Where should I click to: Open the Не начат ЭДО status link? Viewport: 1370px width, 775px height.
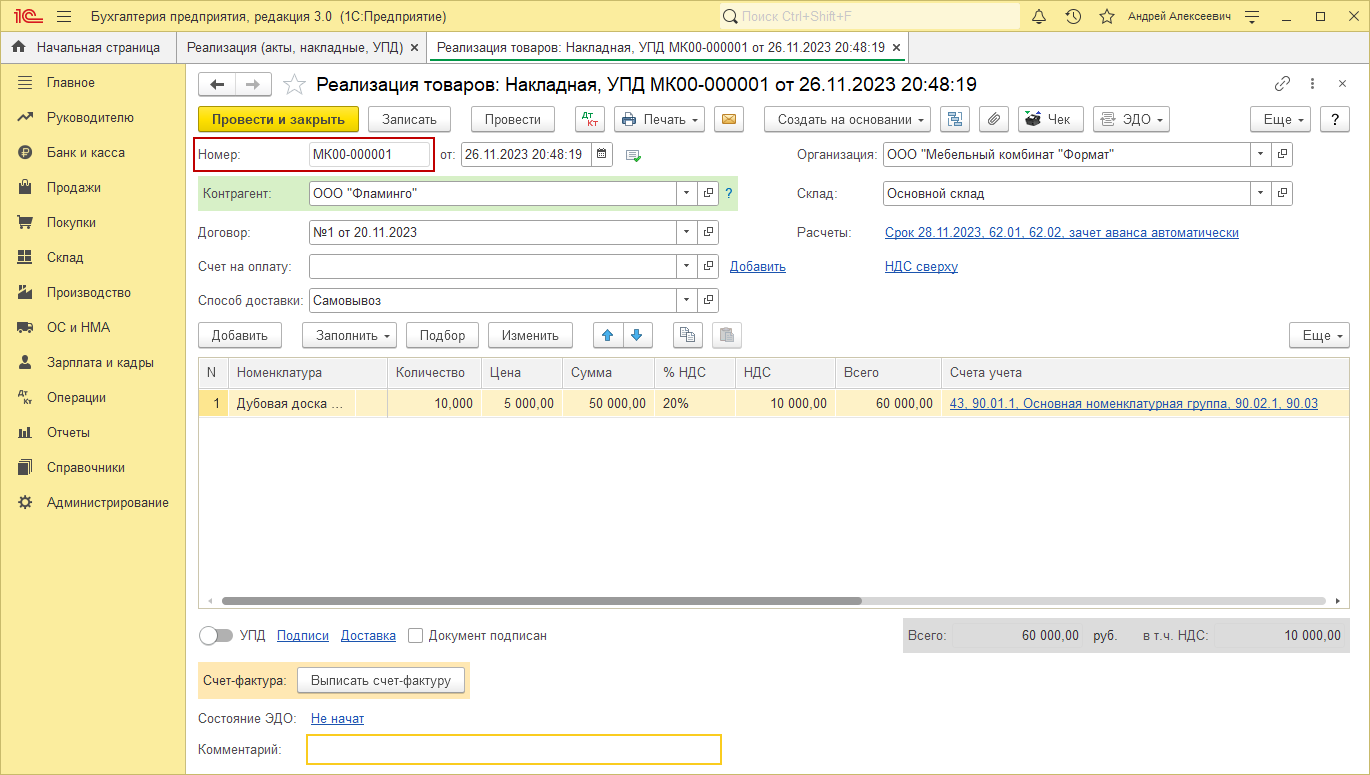[337, 718]
